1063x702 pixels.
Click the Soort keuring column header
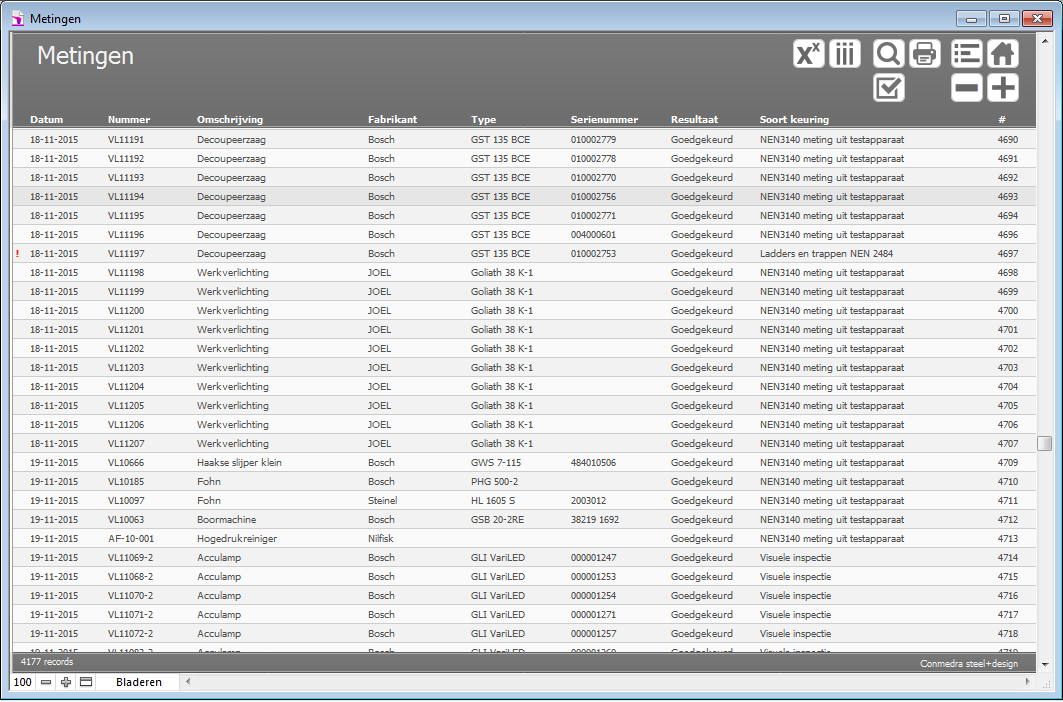(x=795, y=120)
